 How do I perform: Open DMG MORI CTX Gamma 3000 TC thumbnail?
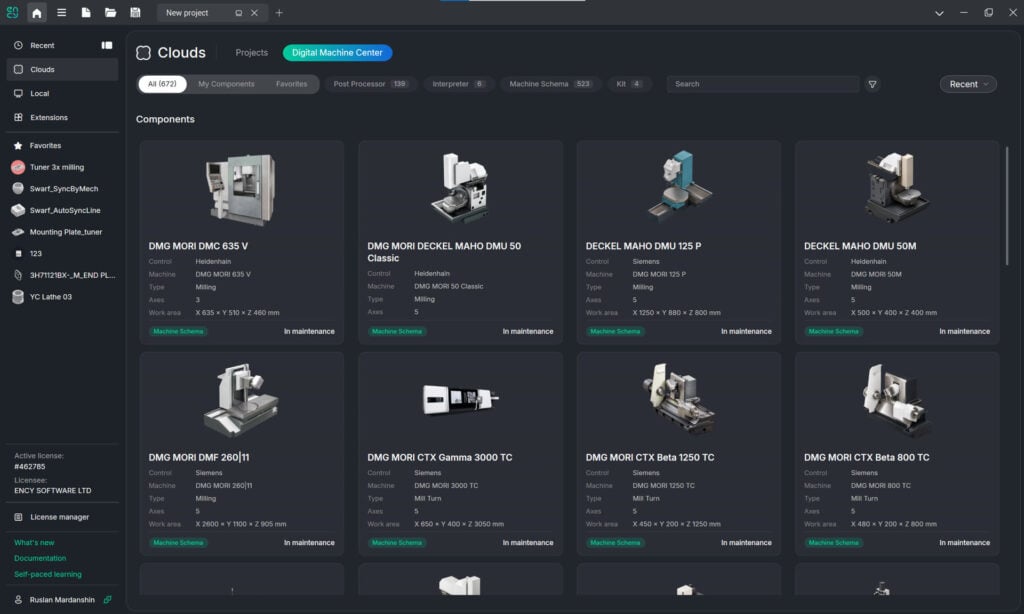[460, 398]
